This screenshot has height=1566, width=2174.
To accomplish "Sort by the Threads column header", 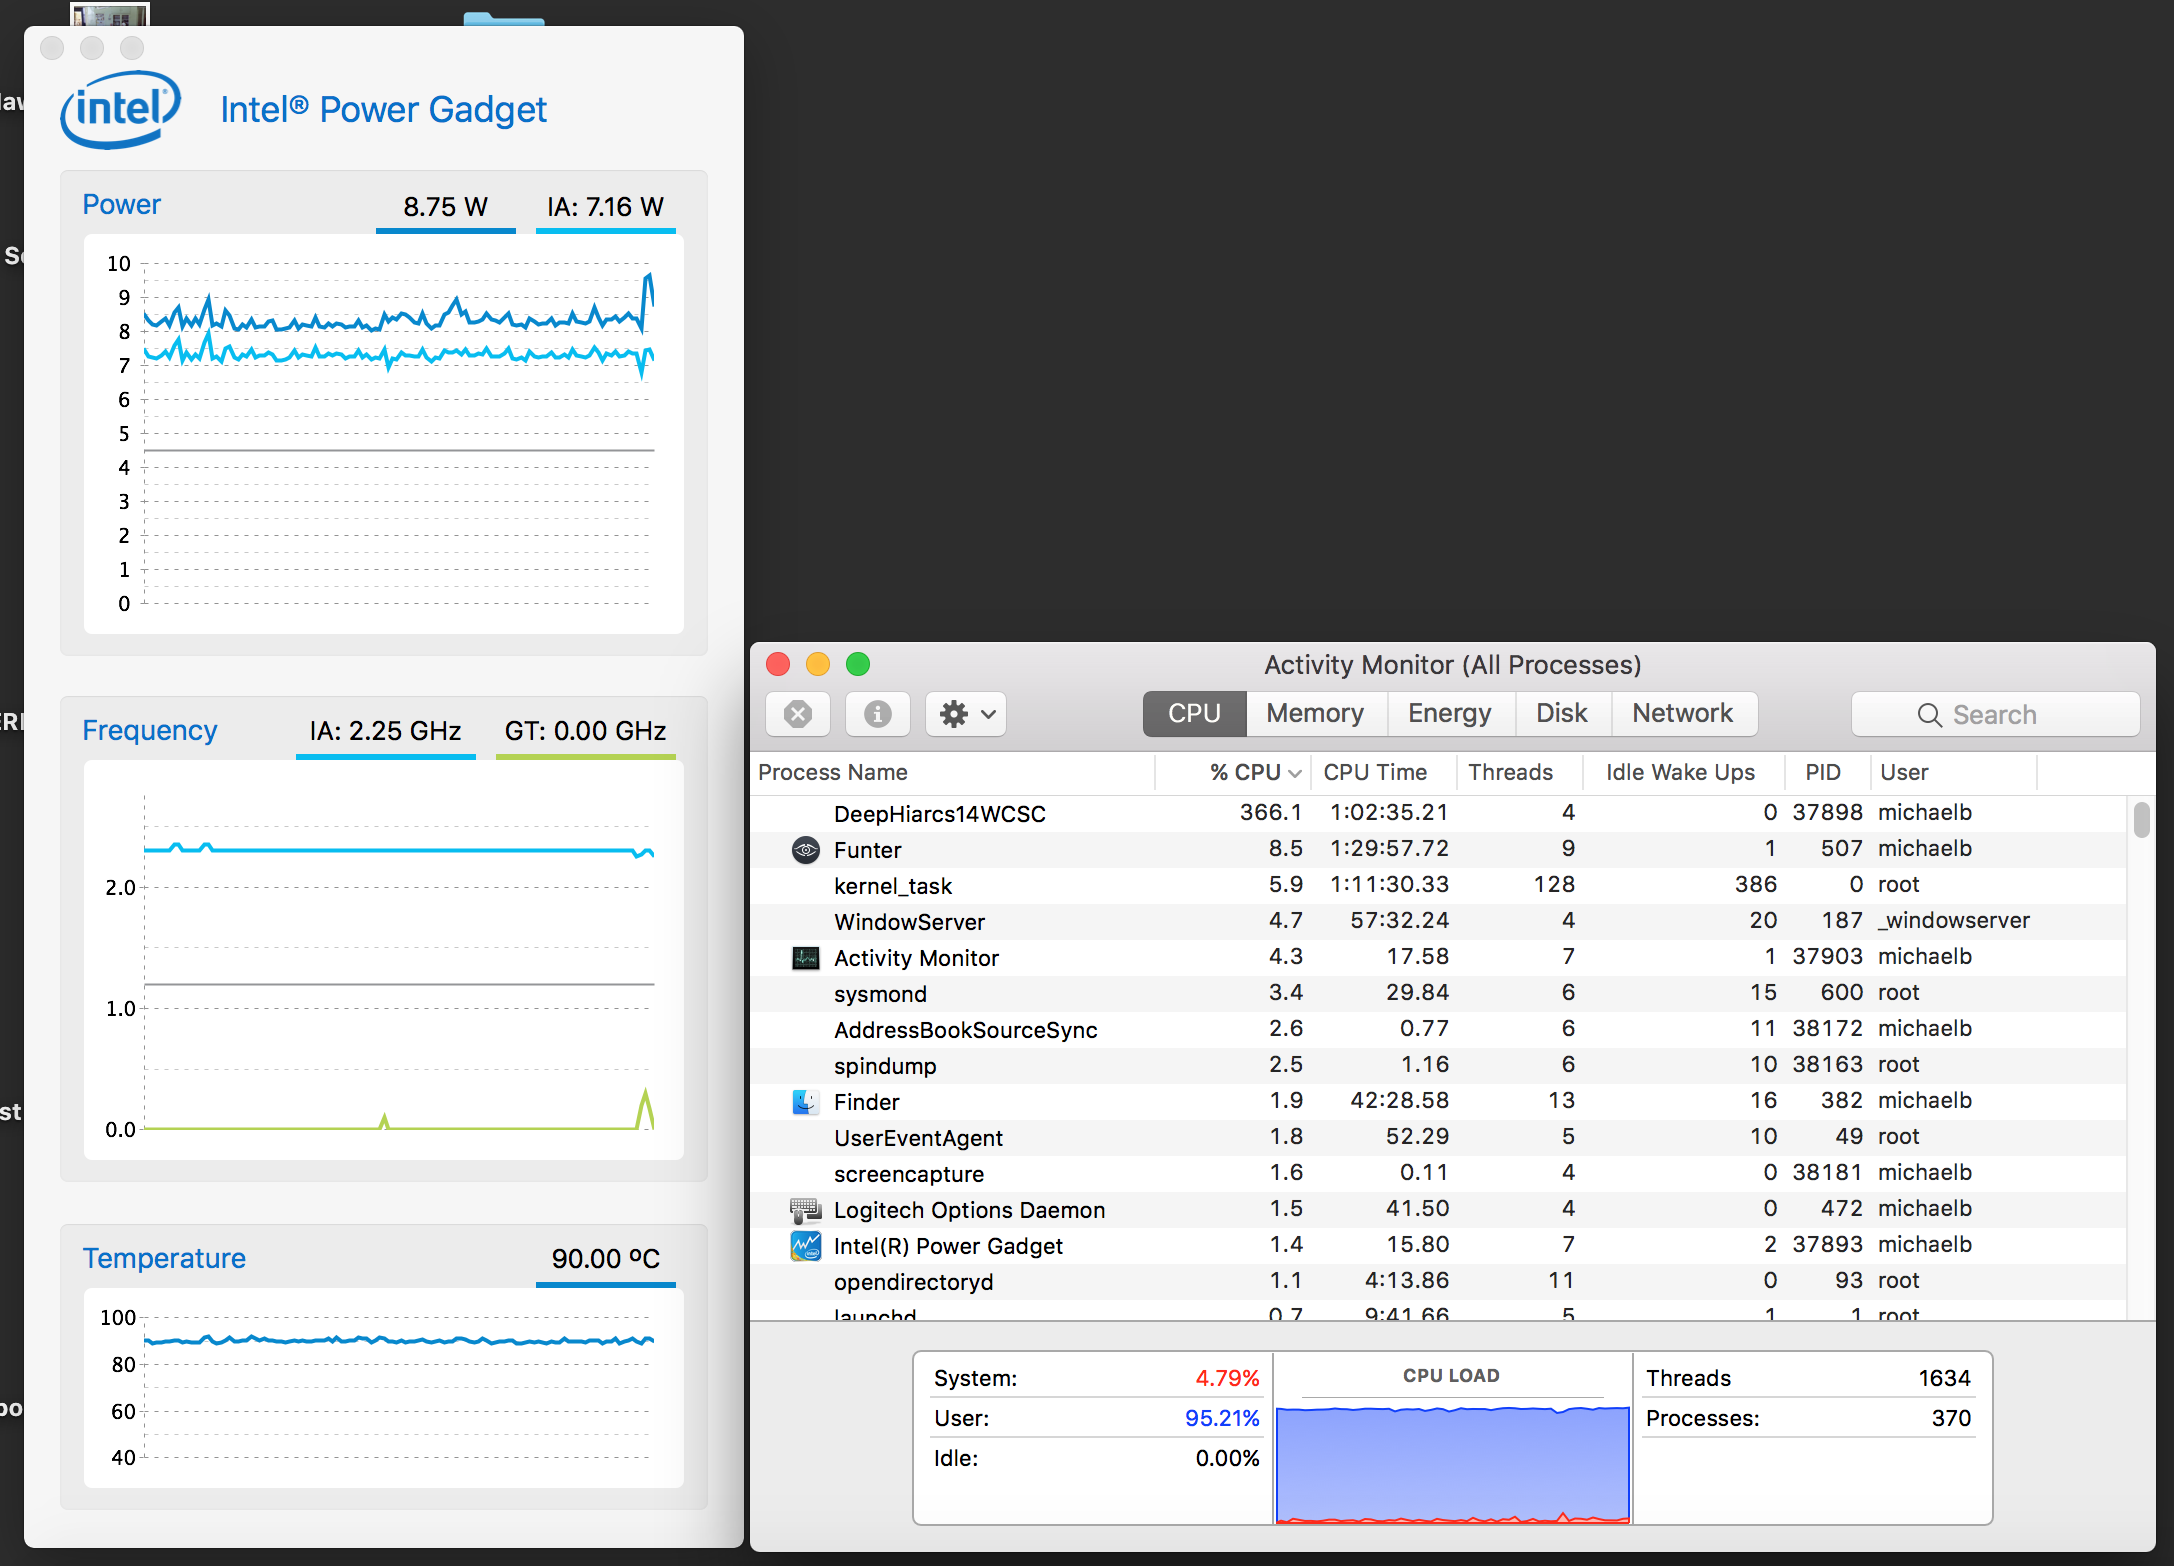I will tap(1519, 772).
